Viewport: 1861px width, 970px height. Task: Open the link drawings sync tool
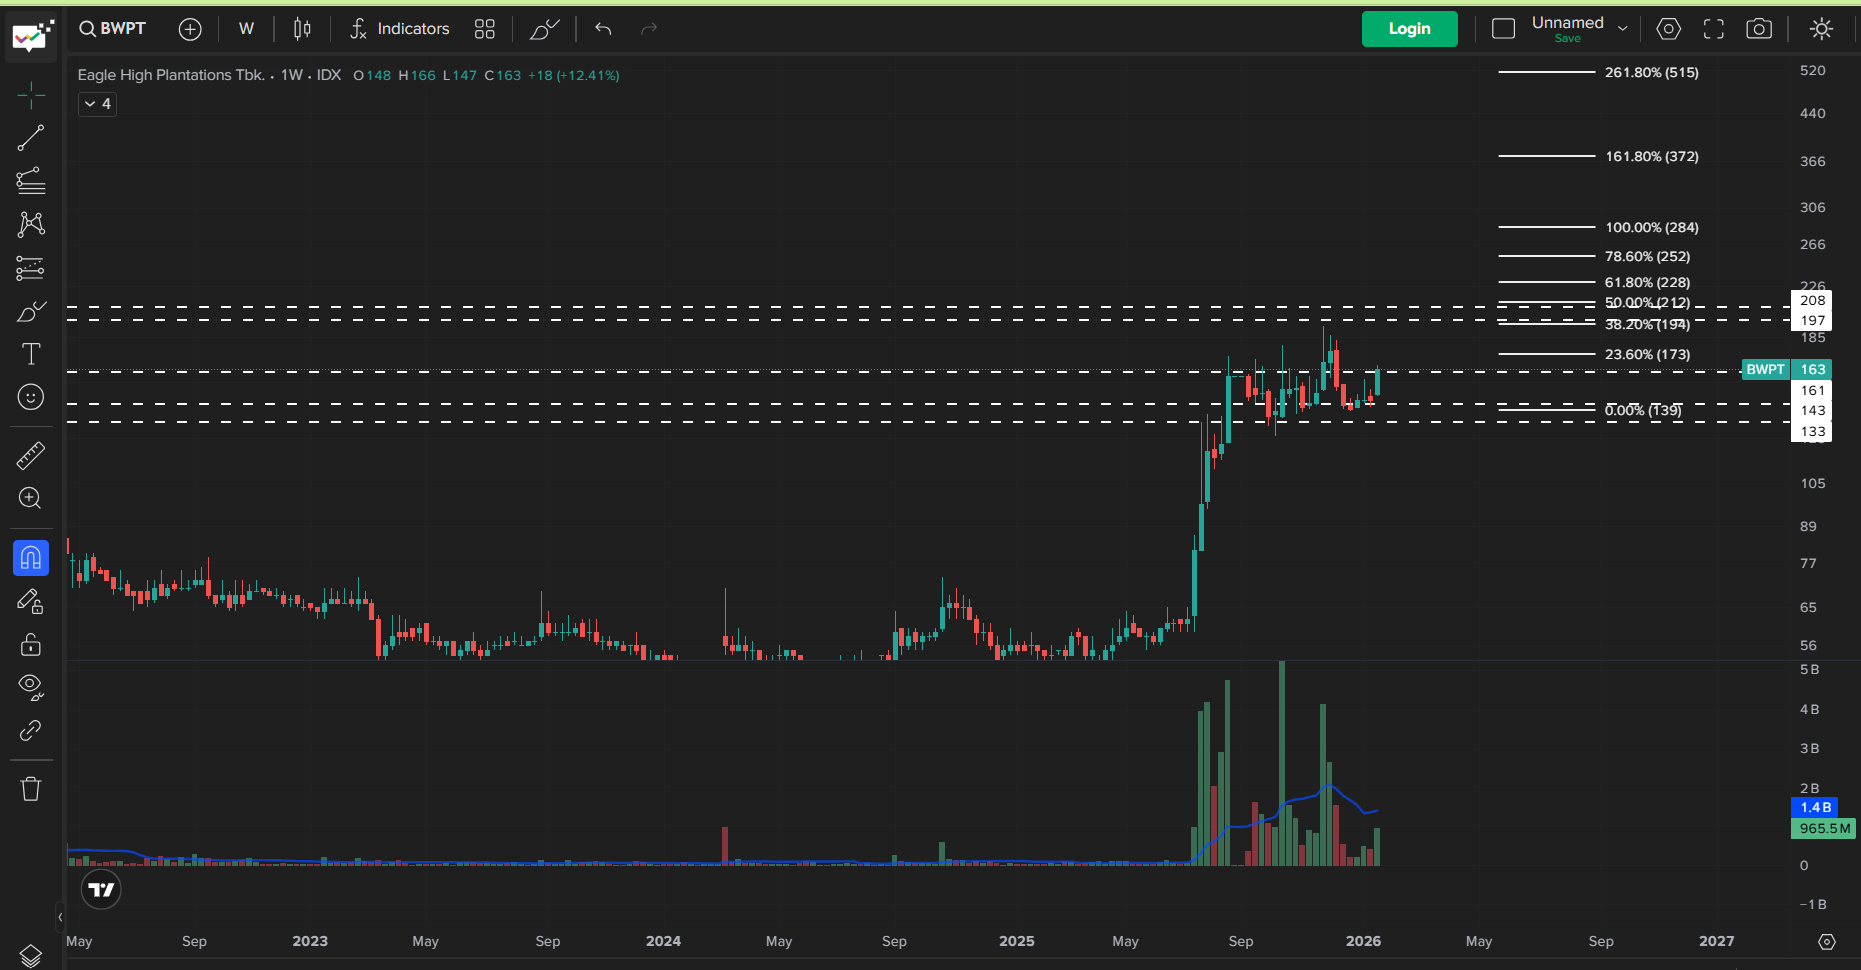[x=31, y=730]
